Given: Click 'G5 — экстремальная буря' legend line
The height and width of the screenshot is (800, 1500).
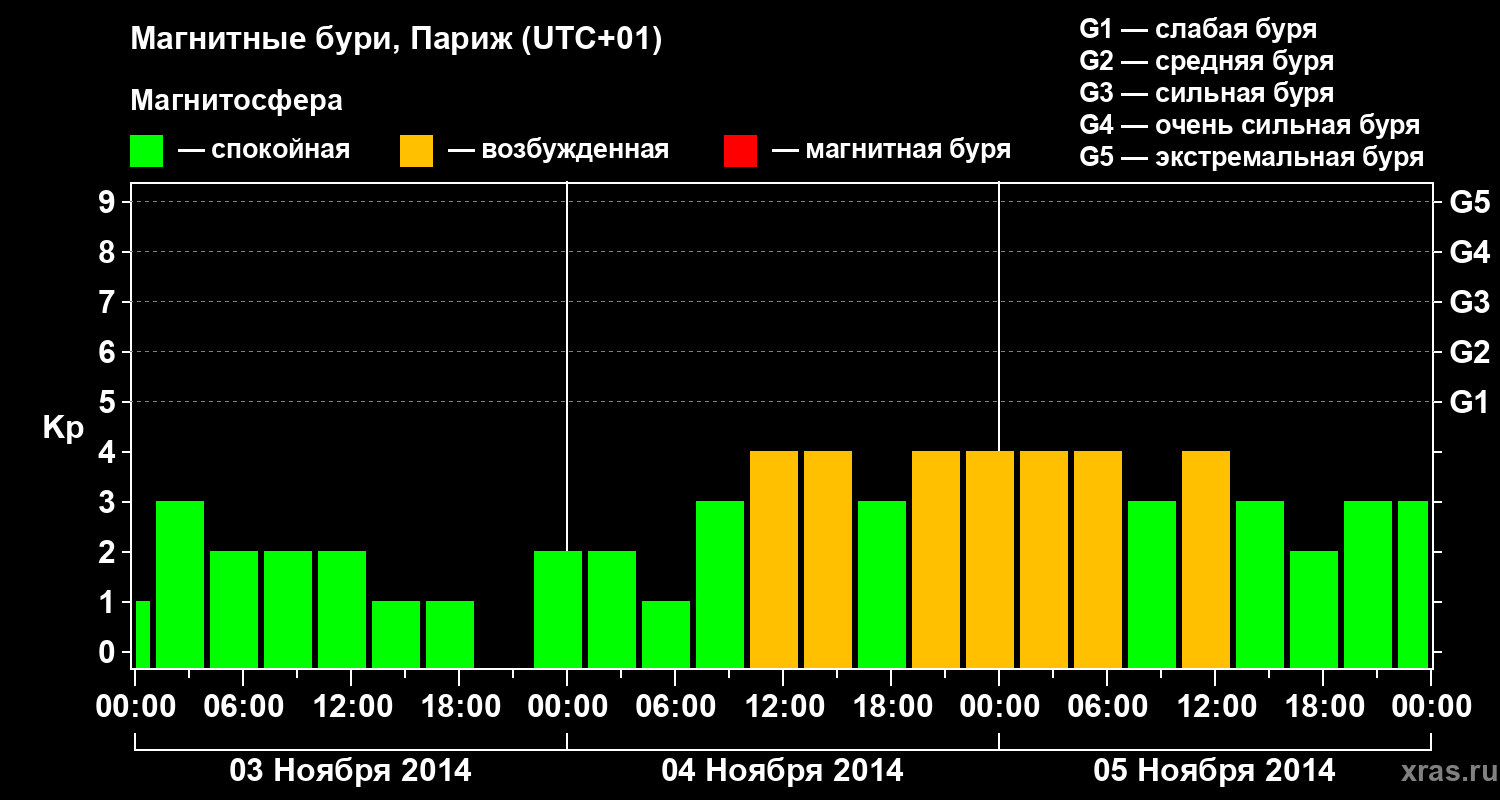Looking at the screenshot, I should tap(1252, 158).
